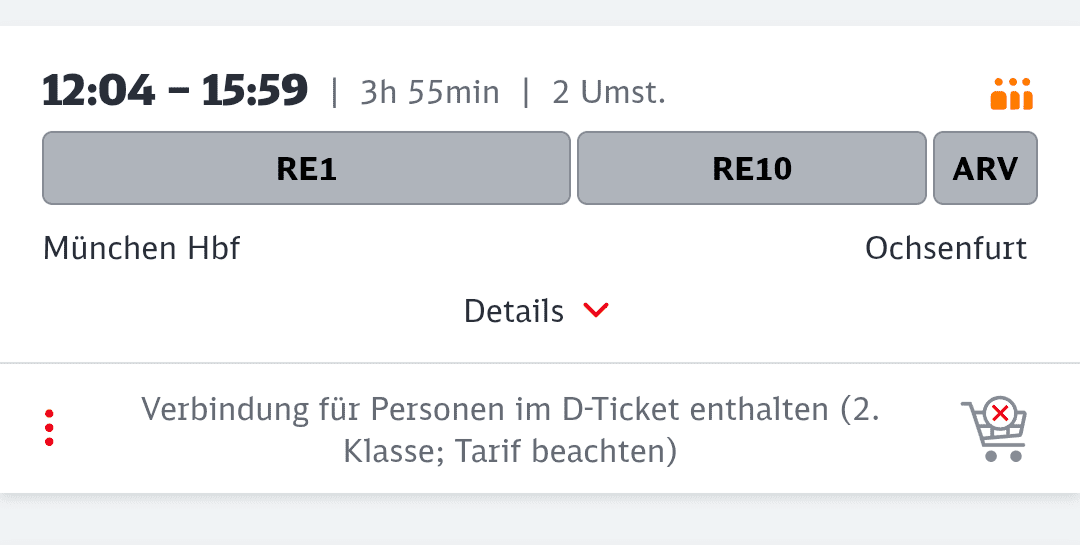
Task: Click the gray area below the connection card
Action: pyautogui.click(x=540, y=522)
